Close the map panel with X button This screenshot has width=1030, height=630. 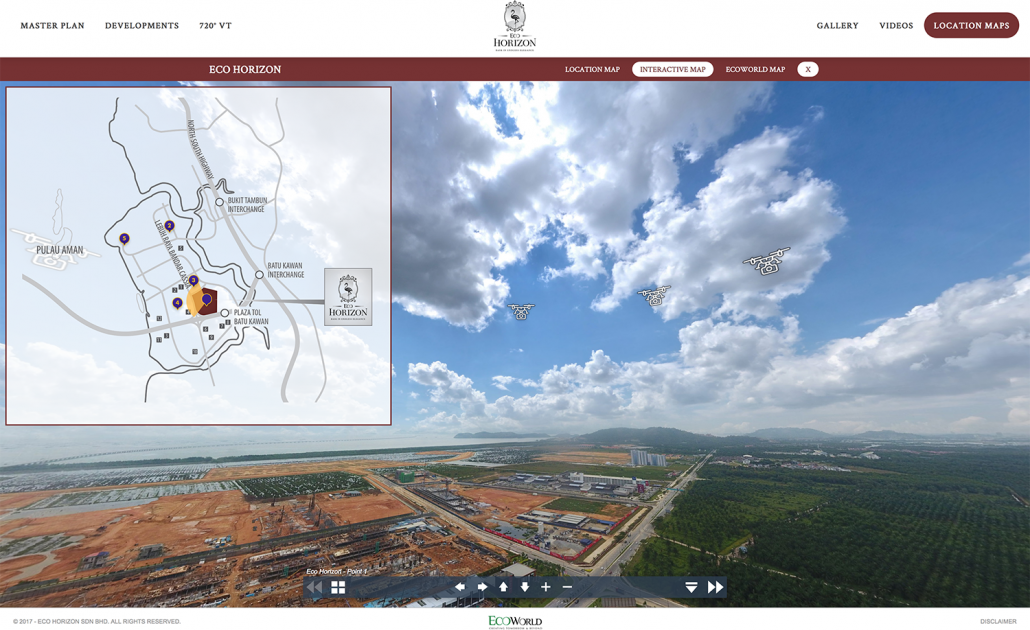click(x=808, y=69)
